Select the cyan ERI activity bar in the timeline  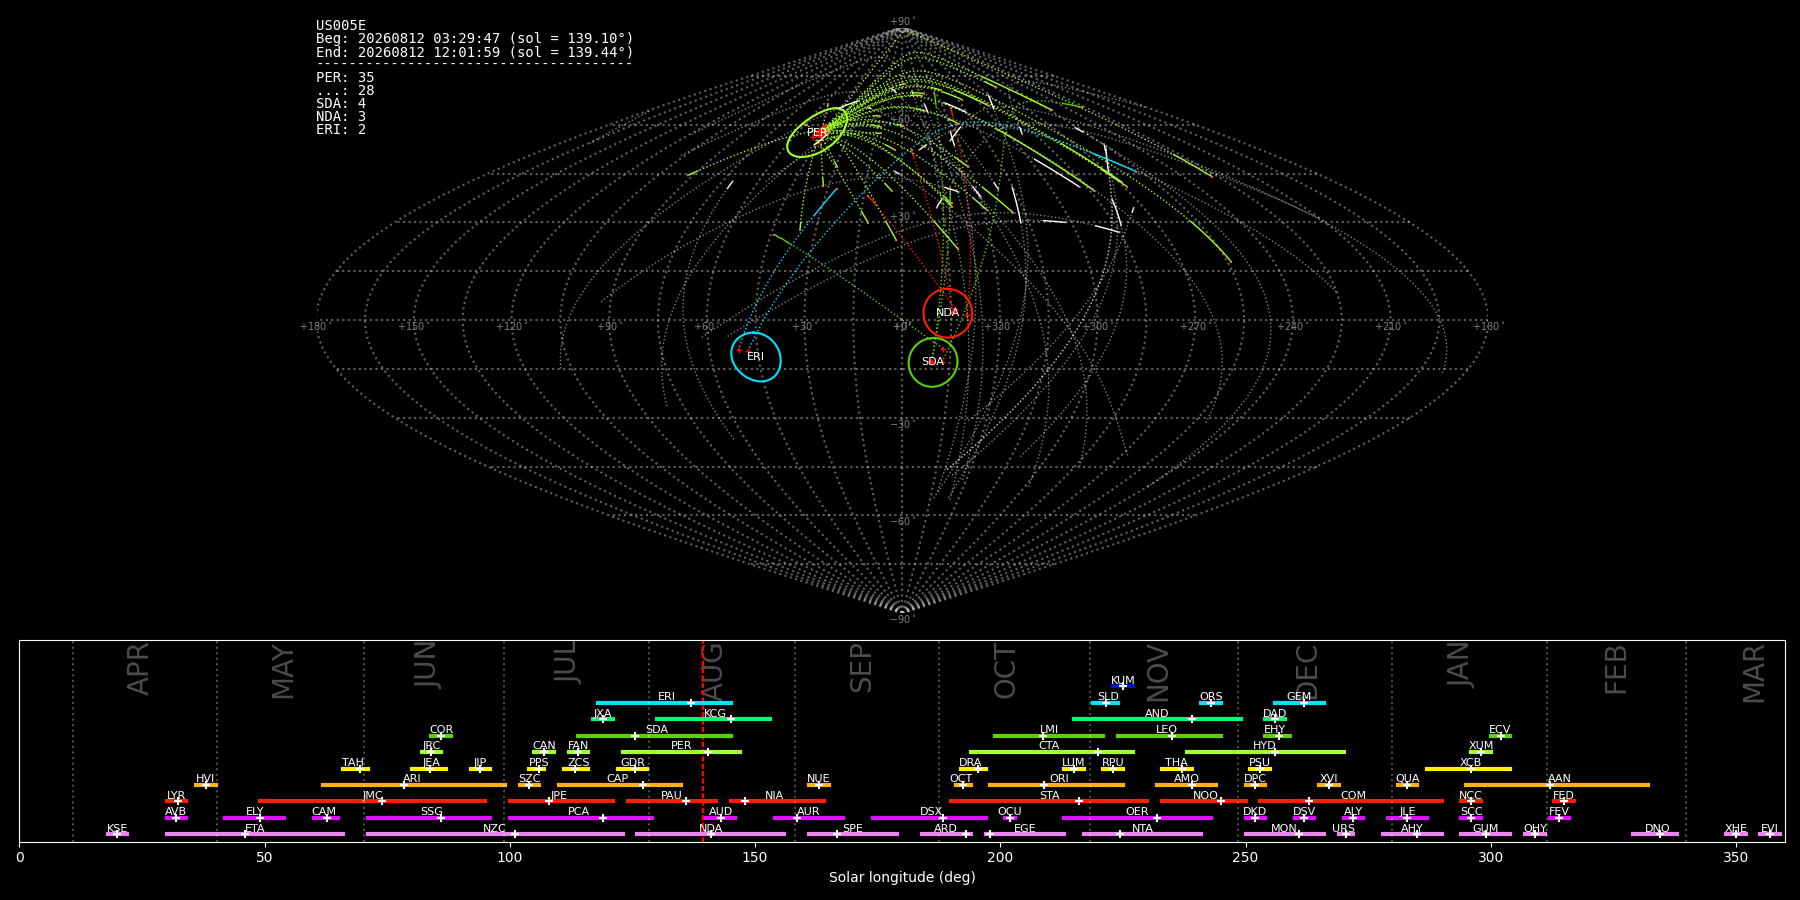[x=664, y=703]
